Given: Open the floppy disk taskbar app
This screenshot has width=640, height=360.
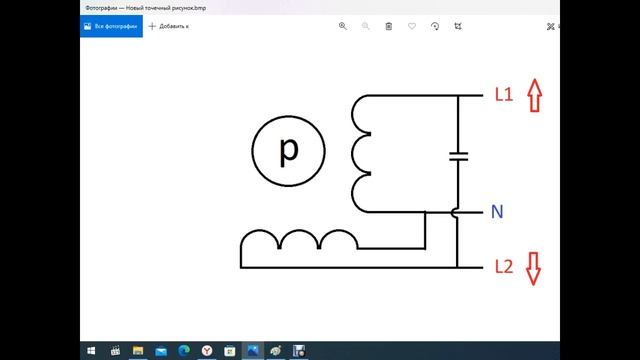Looking at the screenshot, I should pyautogui.click(x=299, y=351).
